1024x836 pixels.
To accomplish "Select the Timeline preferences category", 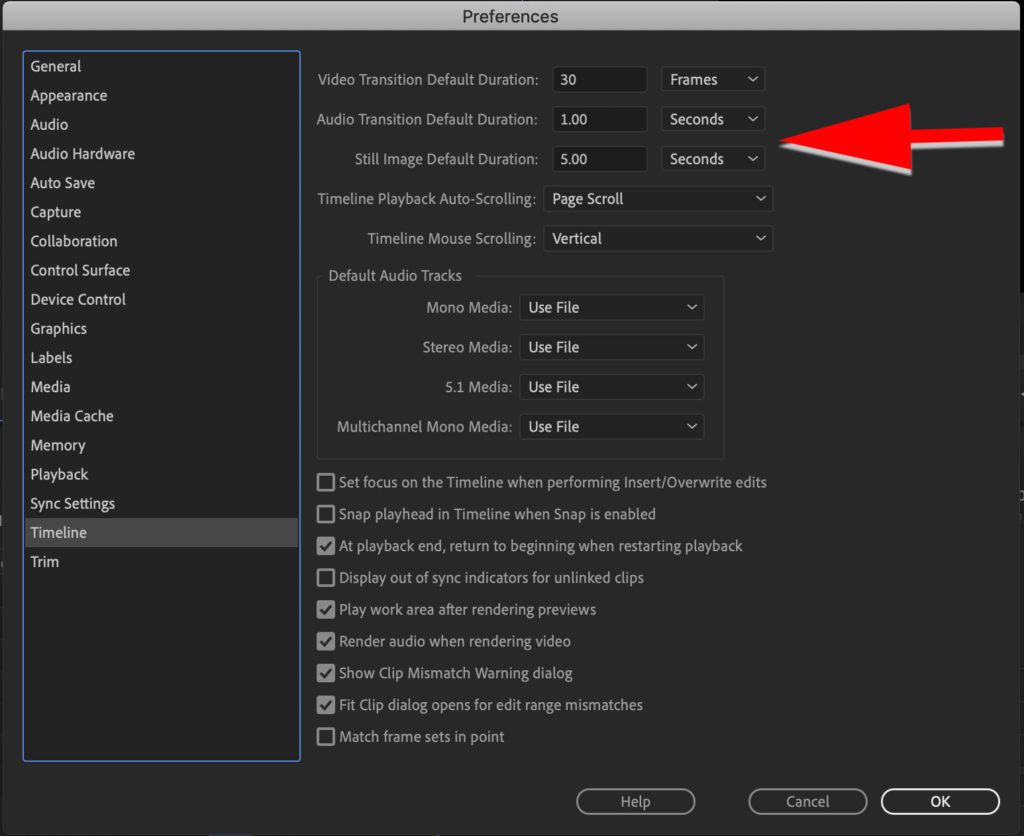I will [x=161, y=533].
